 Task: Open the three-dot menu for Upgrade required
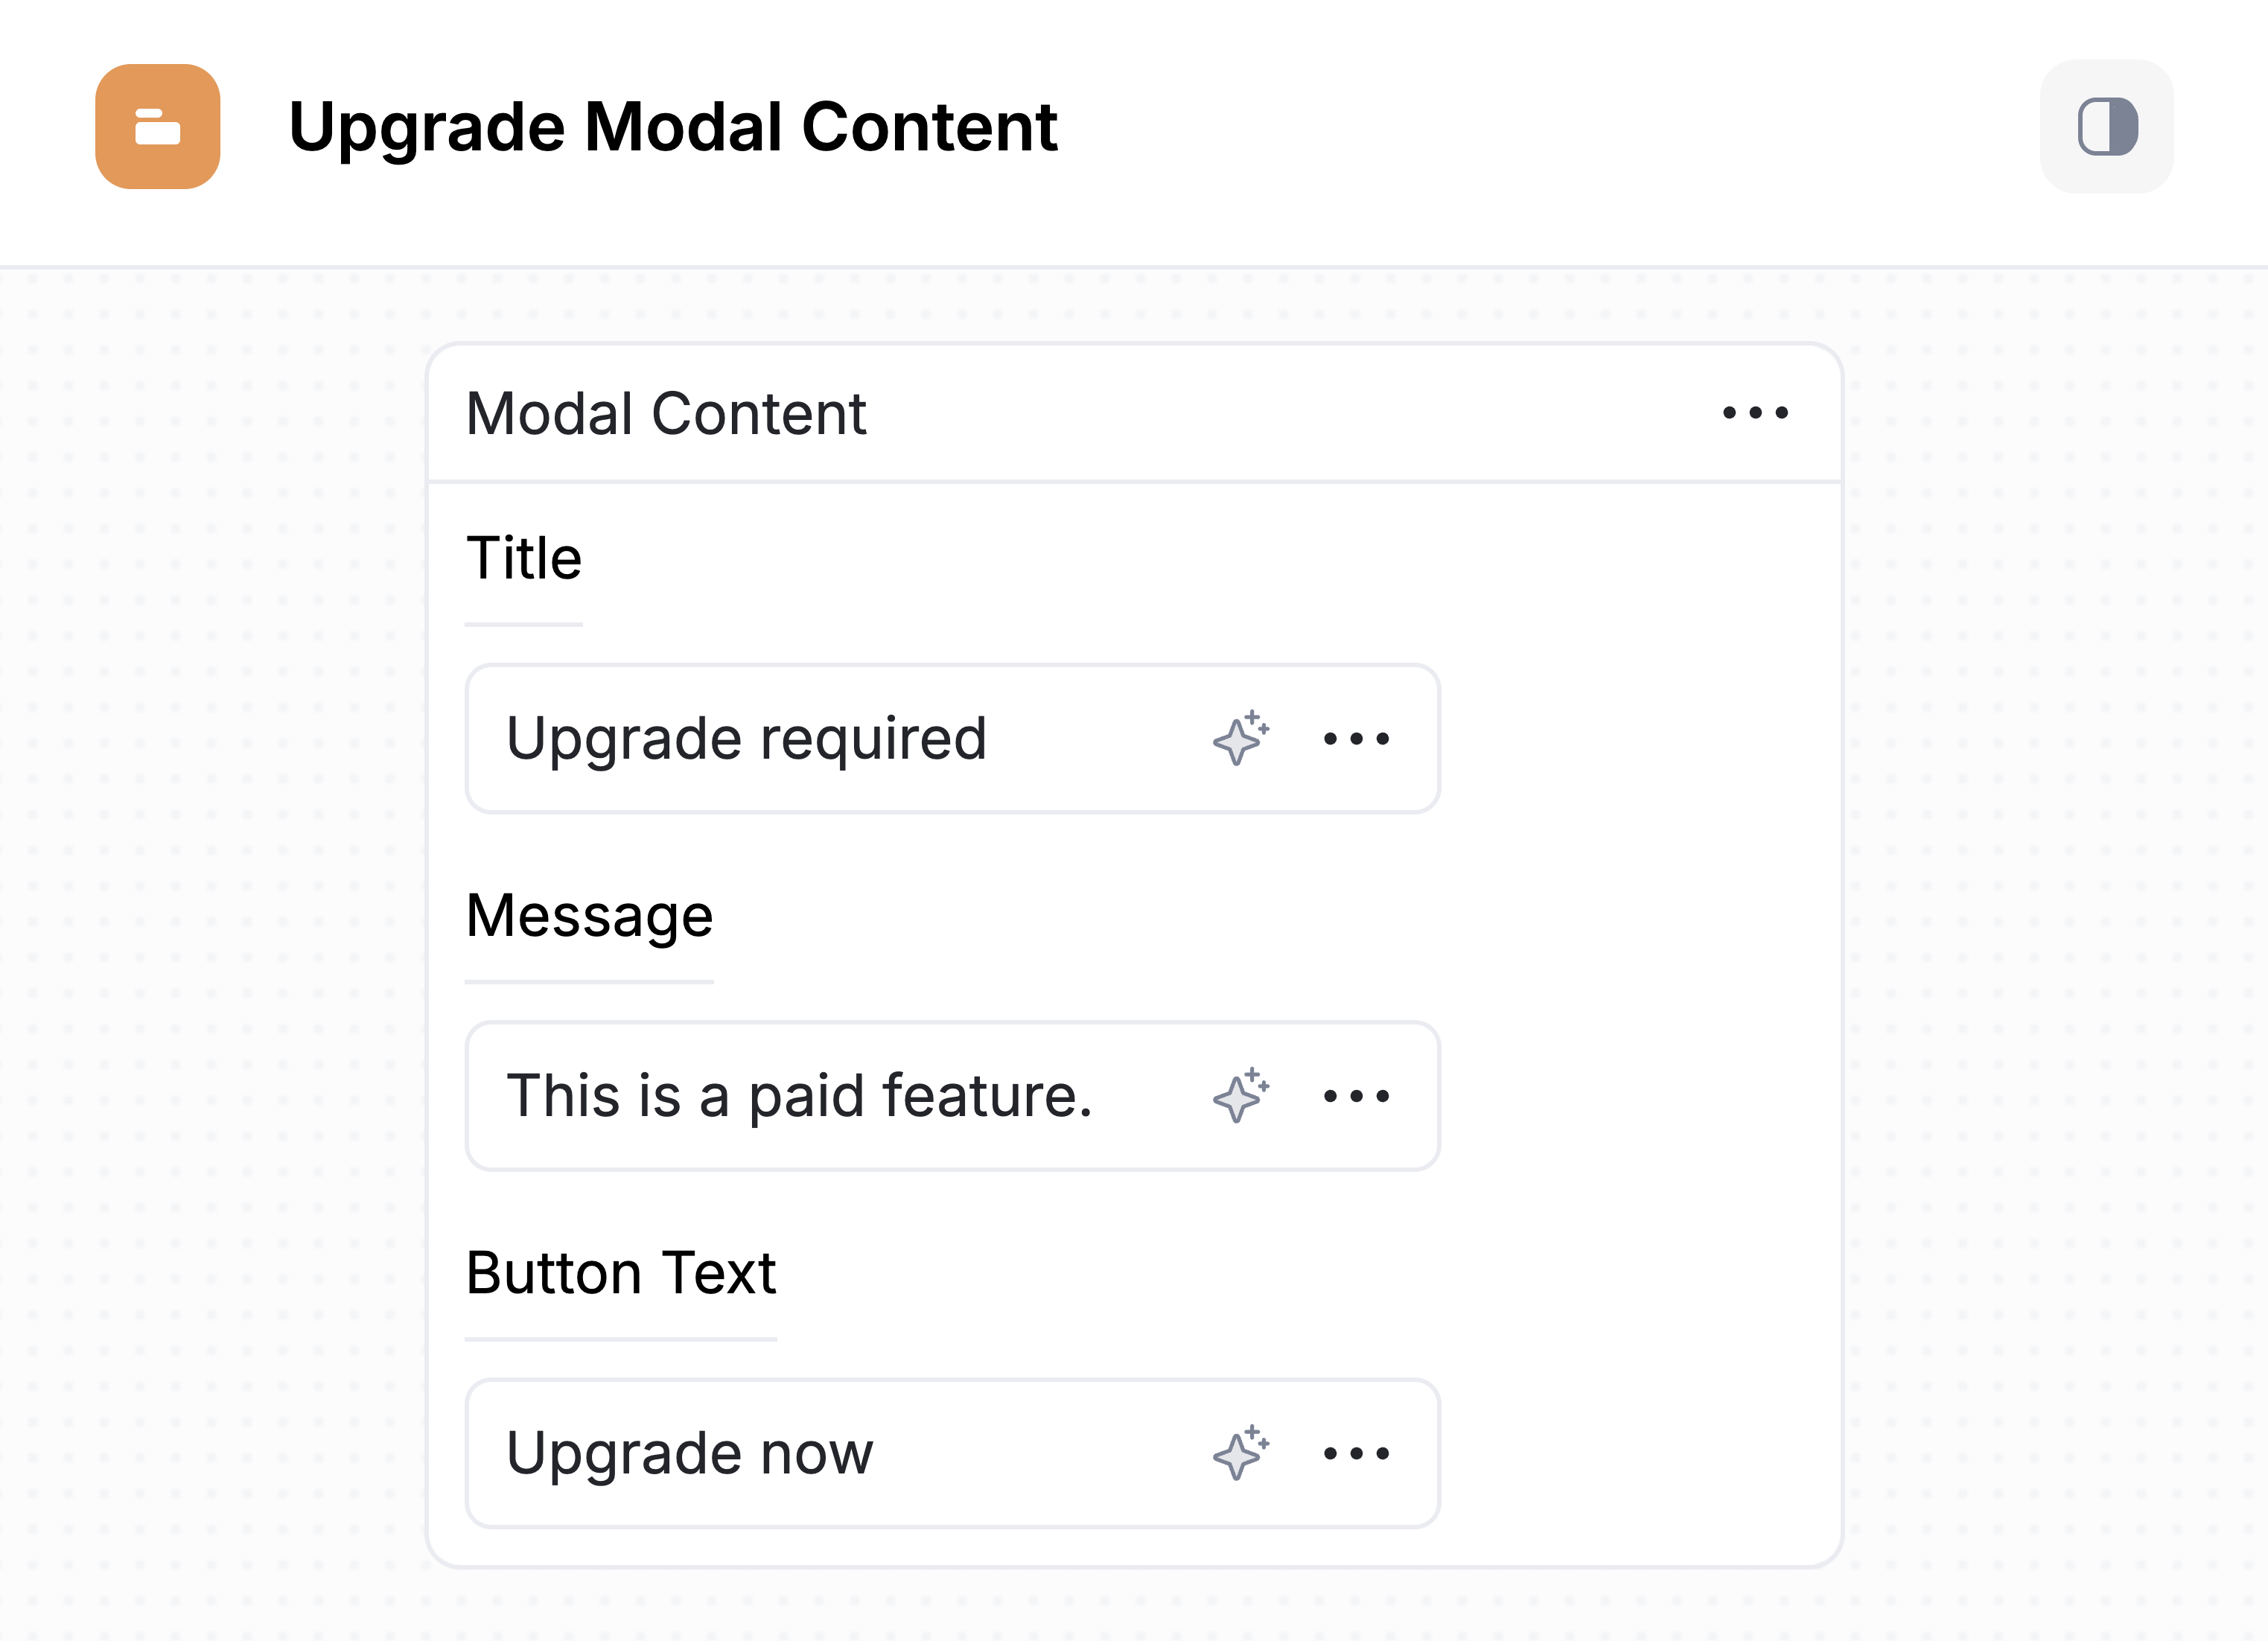(x=1356, y=739)
